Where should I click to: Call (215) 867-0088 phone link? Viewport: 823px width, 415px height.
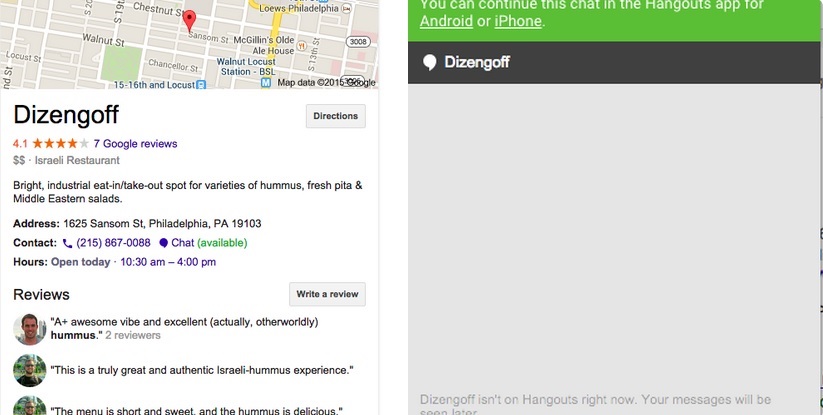click(x=113, y=243)
